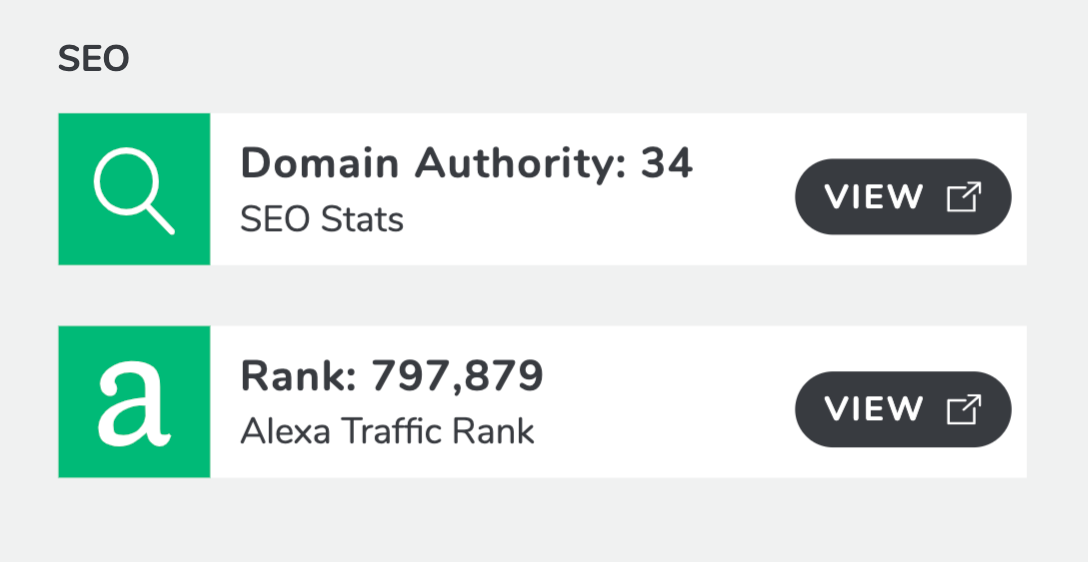Click external-link arrow icon in Domain Authority row
Screen dimensions: 1088x562
[964, 197]
